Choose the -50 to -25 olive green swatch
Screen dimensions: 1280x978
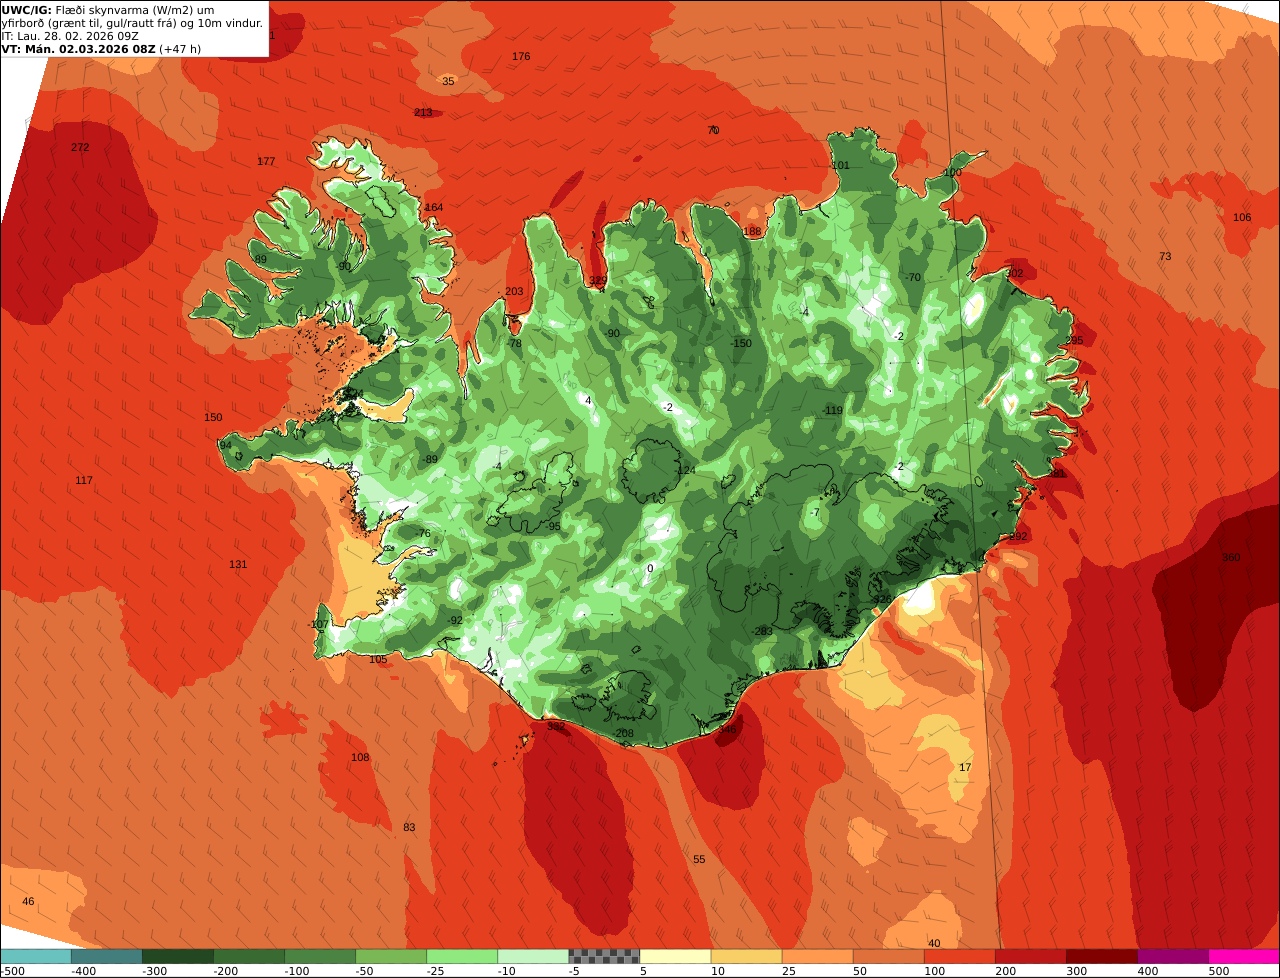(x=391, y=956)
